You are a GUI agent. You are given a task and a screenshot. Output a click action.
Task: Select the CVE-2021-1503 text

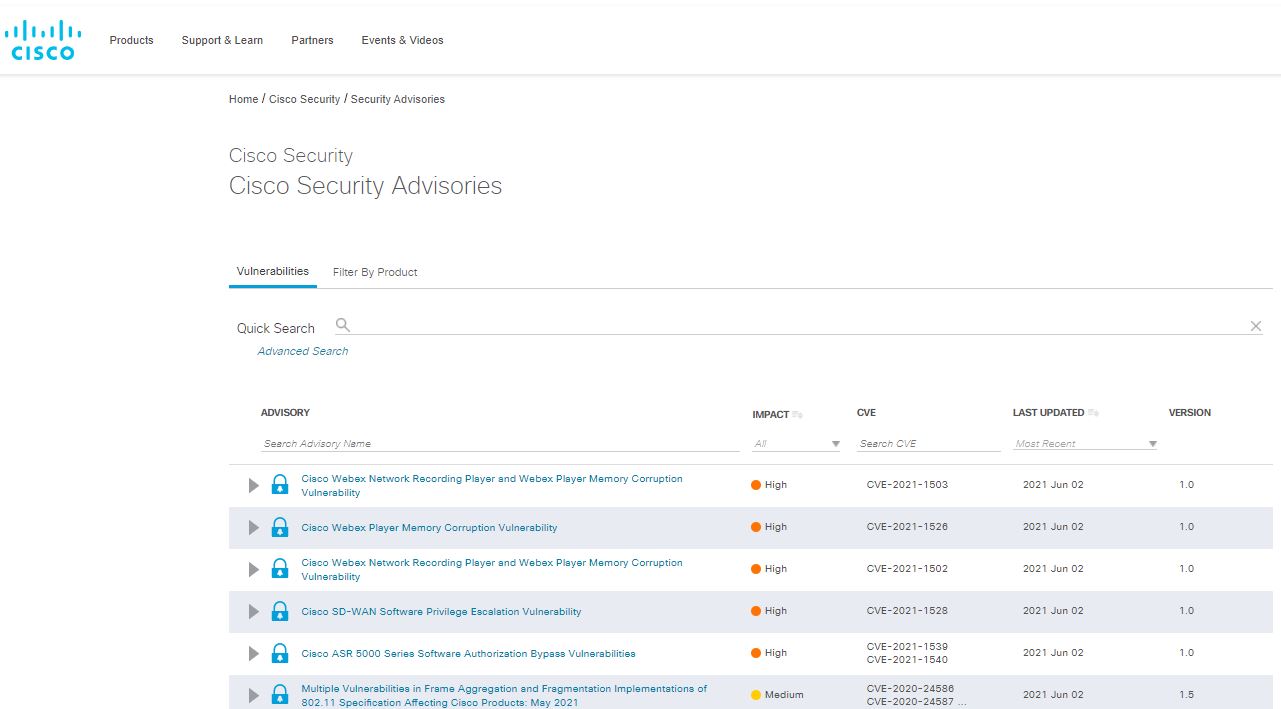907,485
